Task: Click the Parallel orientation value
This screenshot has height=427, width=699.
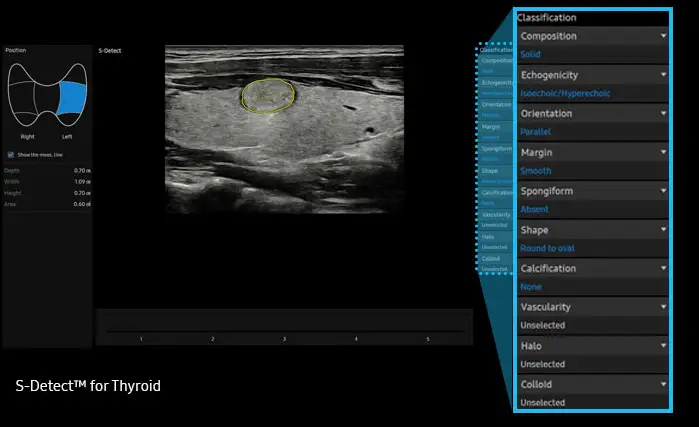Action: coord(535,132)
